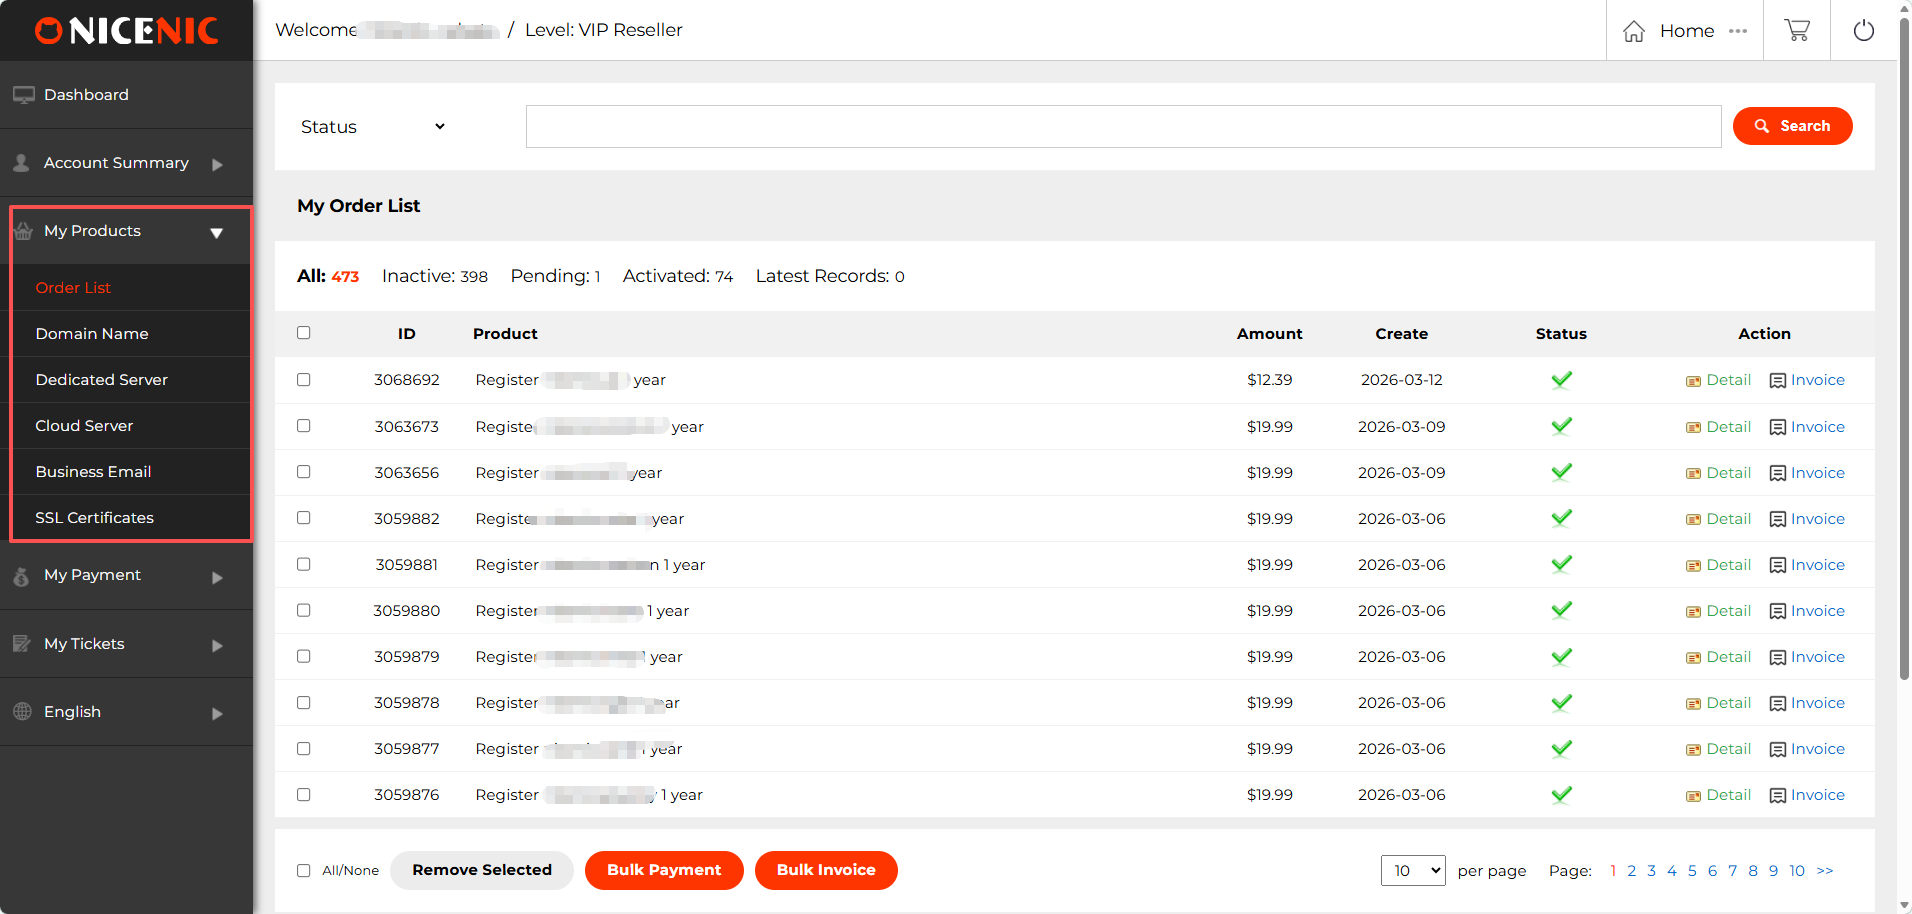The width and height of the screenshot is (1912, 914).
Task: Open the per page count dropdown
Action: [1413, 870]
